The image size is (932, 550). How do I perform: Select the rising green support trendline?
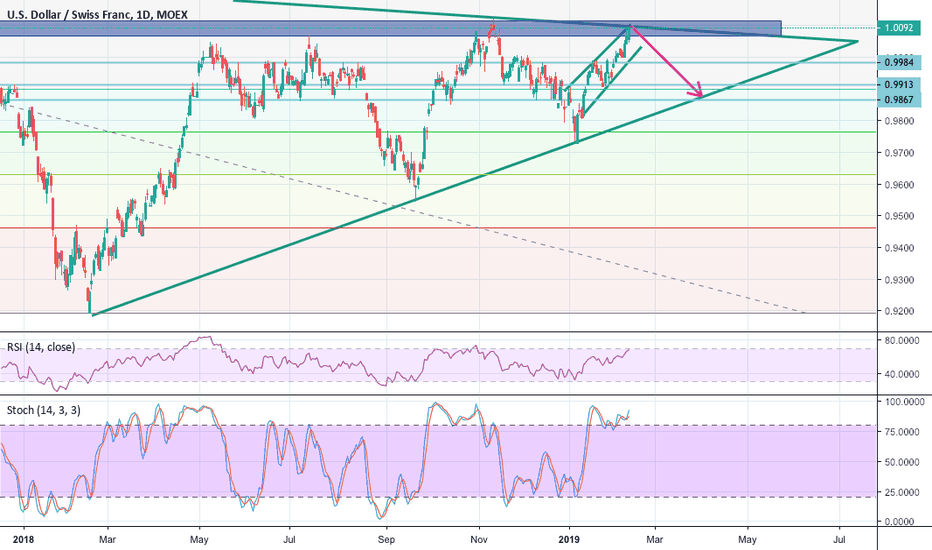[476, 178]
